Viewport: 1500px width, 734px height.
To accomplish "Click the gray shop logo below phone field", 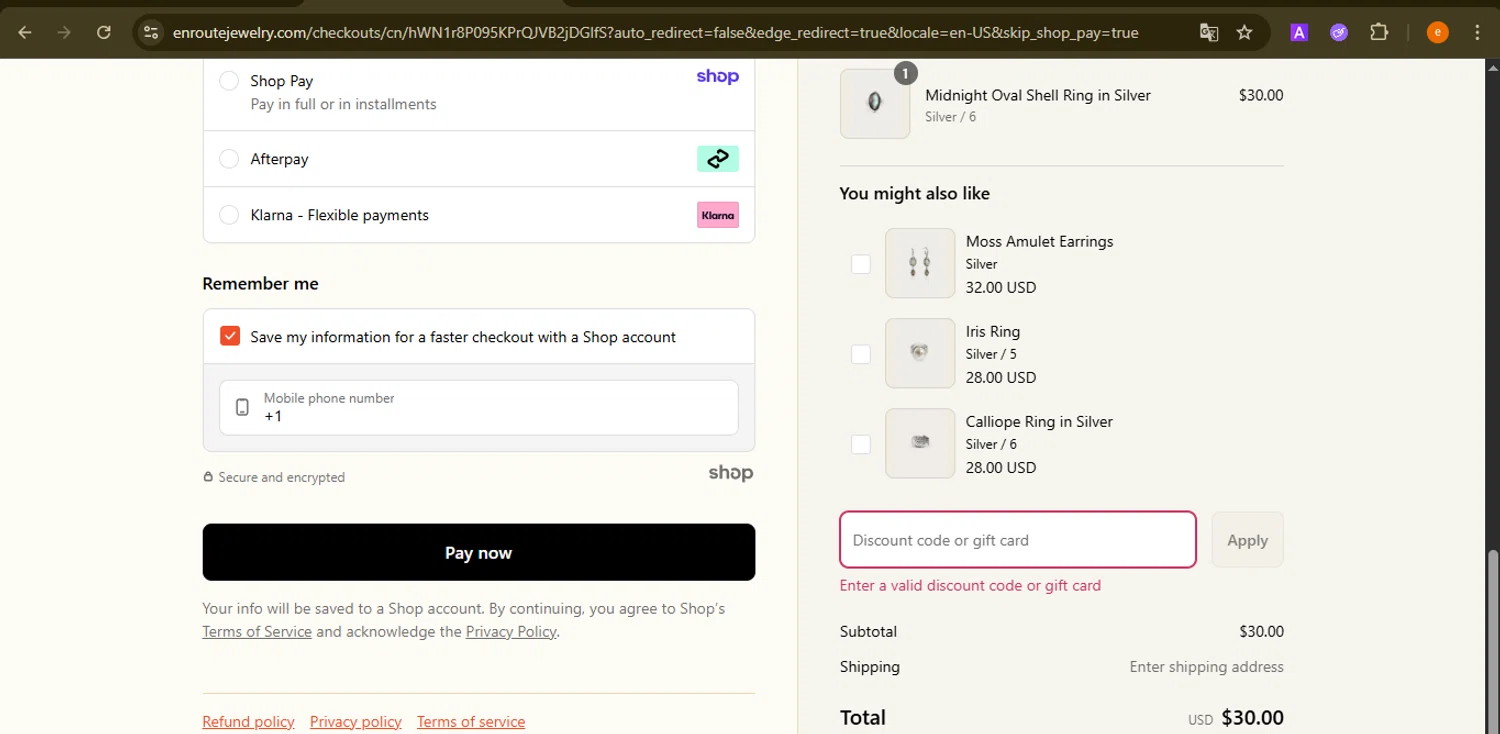I will coord(731,473).
